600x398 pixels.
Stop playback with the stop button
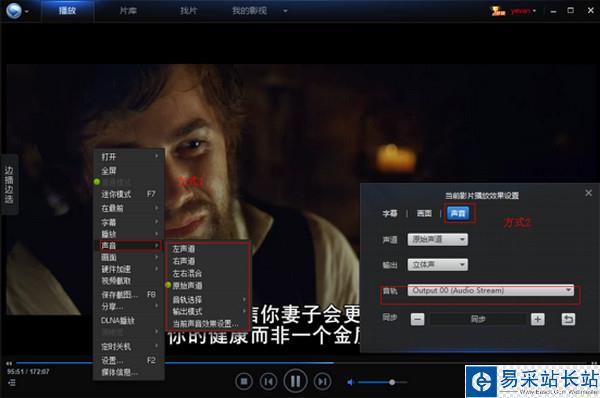click(244, 381)
